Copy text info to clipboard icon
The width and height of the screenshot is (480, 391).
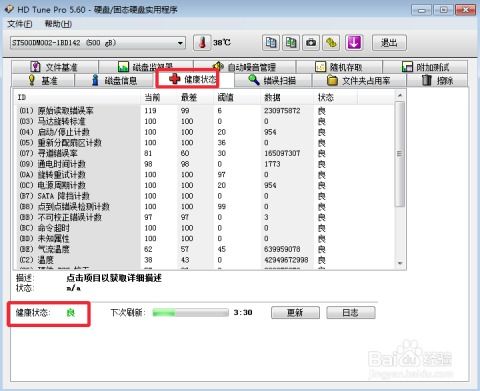[x=271, y=43]
